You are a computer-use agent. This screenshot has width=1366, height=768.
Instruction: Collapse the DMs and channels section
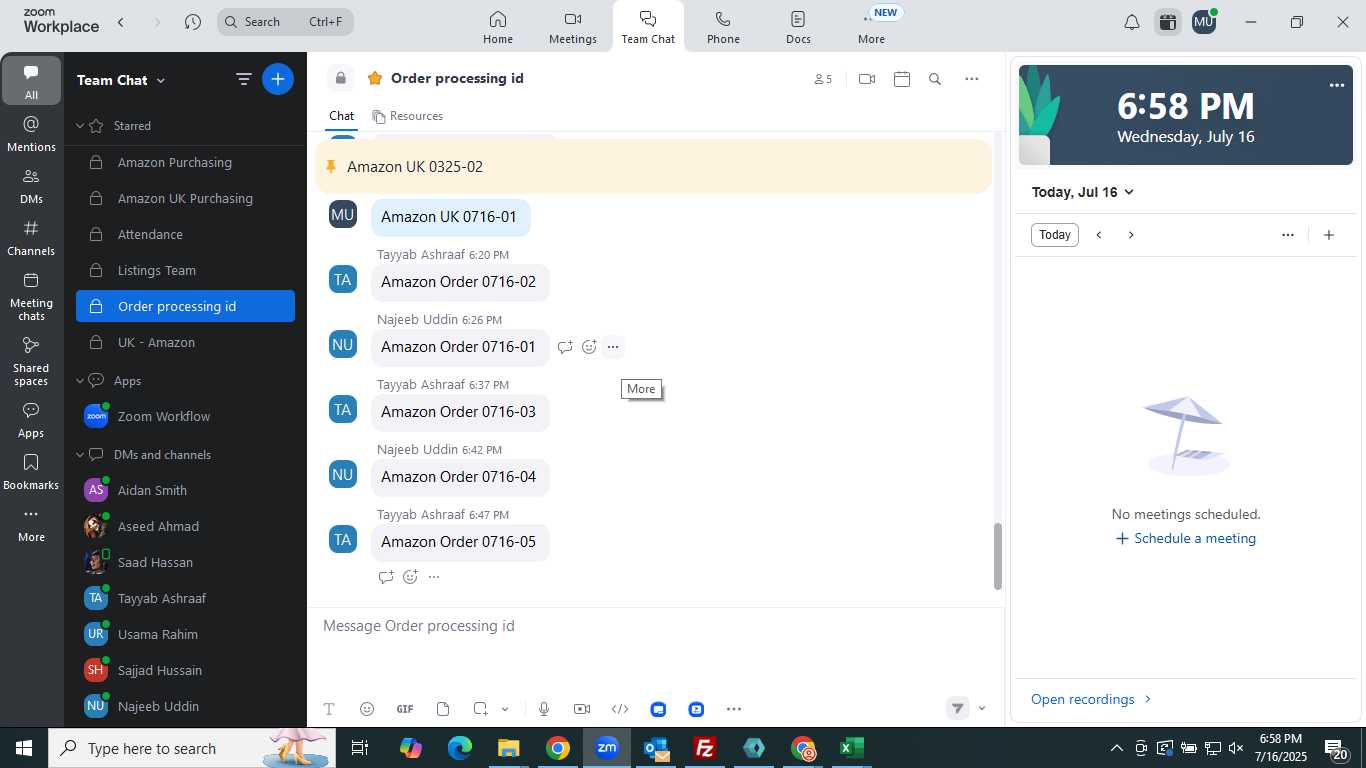tap(82, 455)
